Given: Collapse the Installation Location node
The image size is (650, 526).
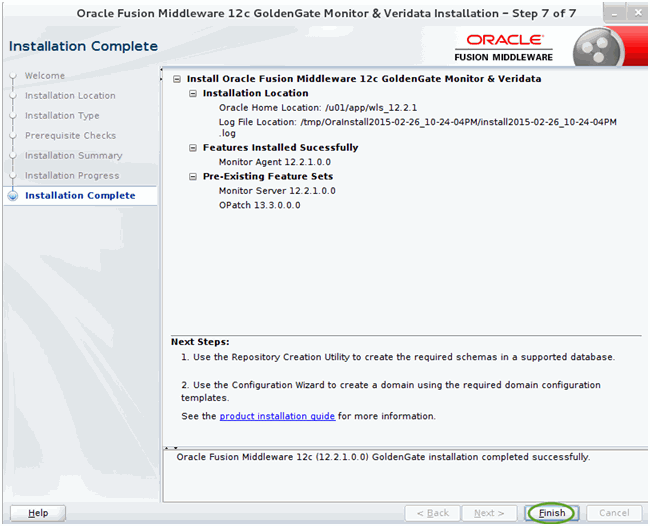Looking at the screenshot, I should point(193,93).
